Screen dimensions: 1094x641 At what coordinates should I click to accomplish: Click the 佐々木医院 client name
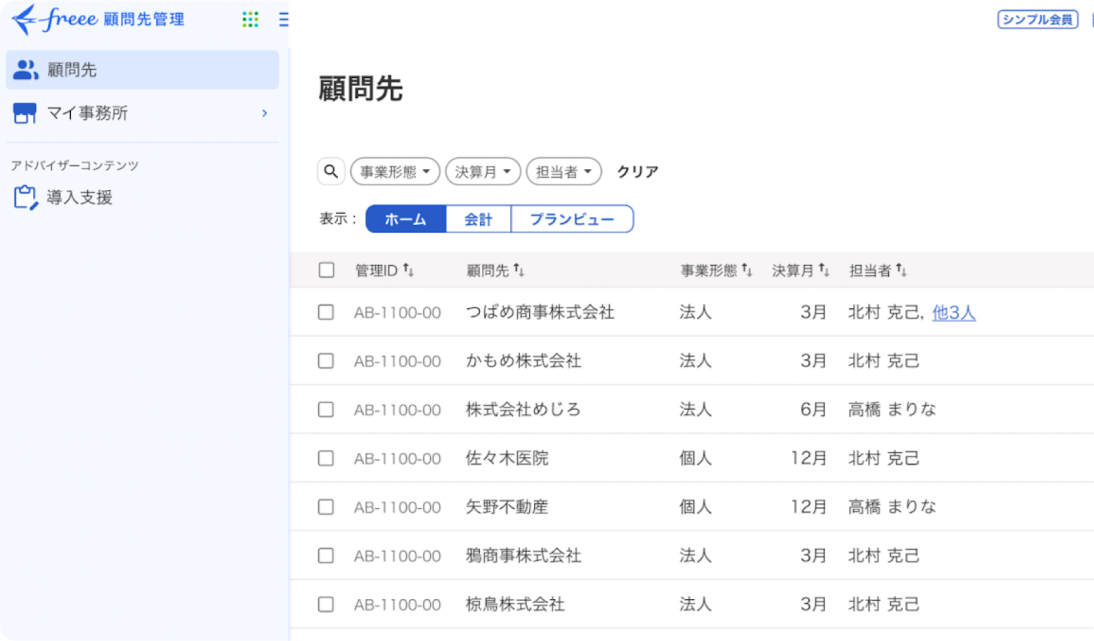point(507,458)
